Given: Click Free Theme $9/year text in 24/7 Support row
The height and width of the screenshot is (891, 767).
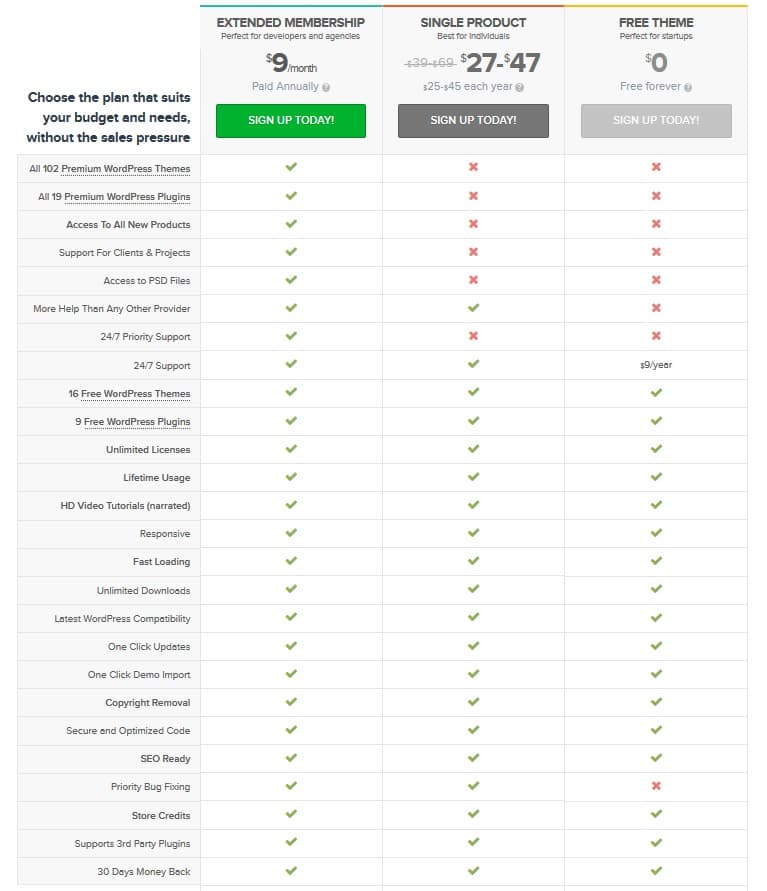Looking at the screenshot, I should 656,365.
